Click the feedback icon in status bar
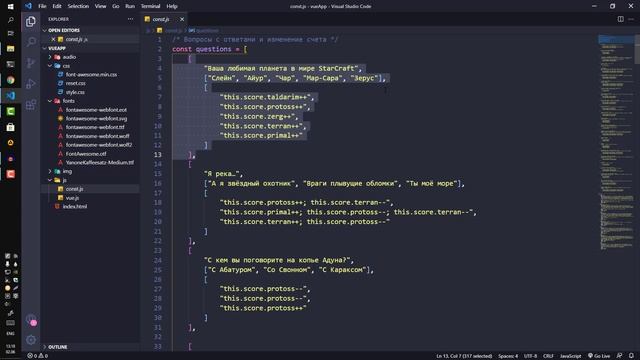Screen dimensions: 640x360 tap(619, 356)
